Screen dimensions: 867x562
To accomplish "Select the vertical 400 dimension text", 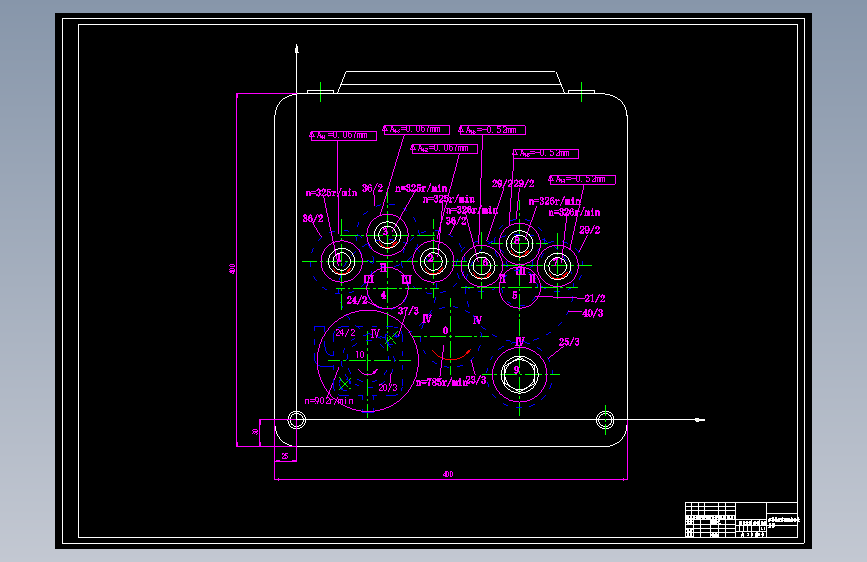I will point(232,269).
